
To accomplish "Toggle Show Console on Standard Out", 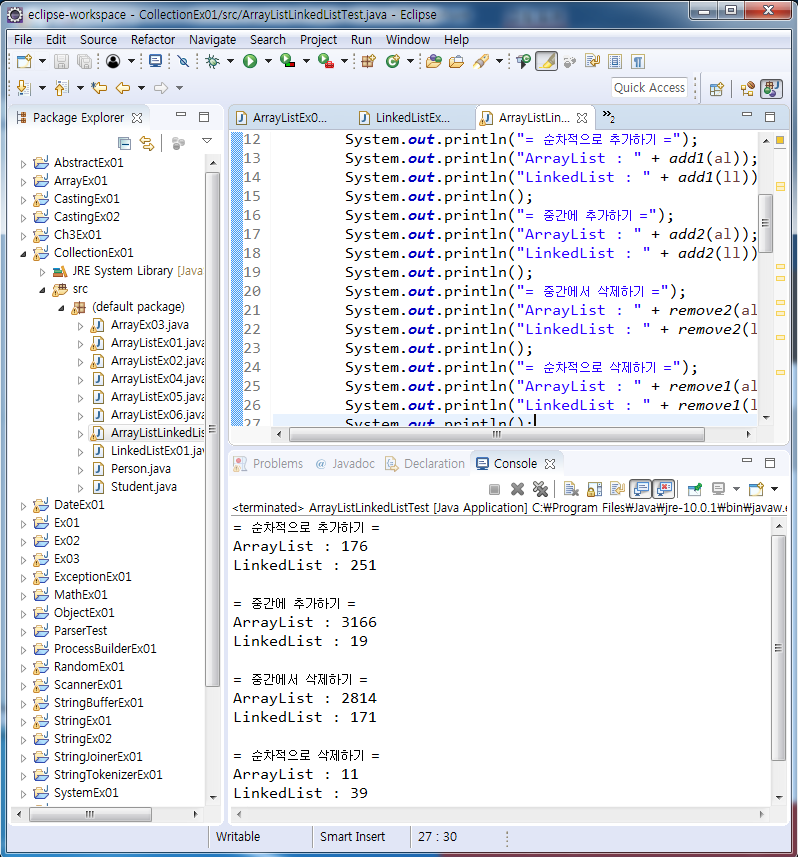I will 641,489.
